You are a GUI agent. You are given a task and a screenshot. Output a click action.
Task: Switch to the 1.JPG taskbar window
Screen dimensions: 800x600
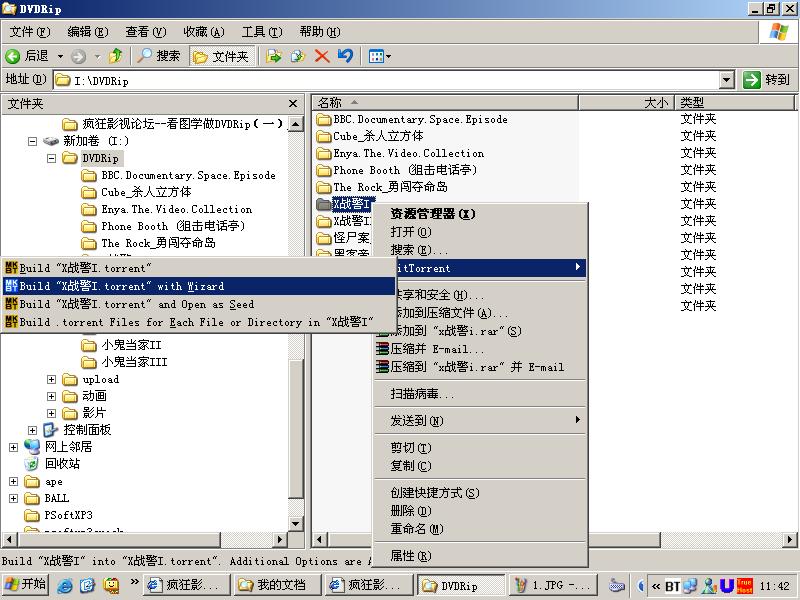[552, 585]
